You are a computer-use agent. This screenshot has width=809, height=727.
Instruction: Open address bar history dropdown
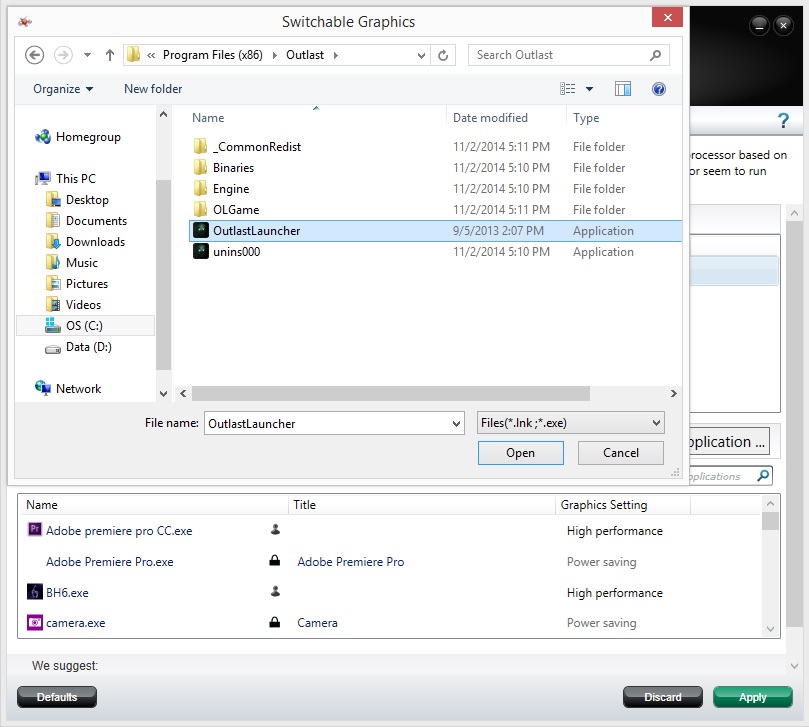[421, 55]
